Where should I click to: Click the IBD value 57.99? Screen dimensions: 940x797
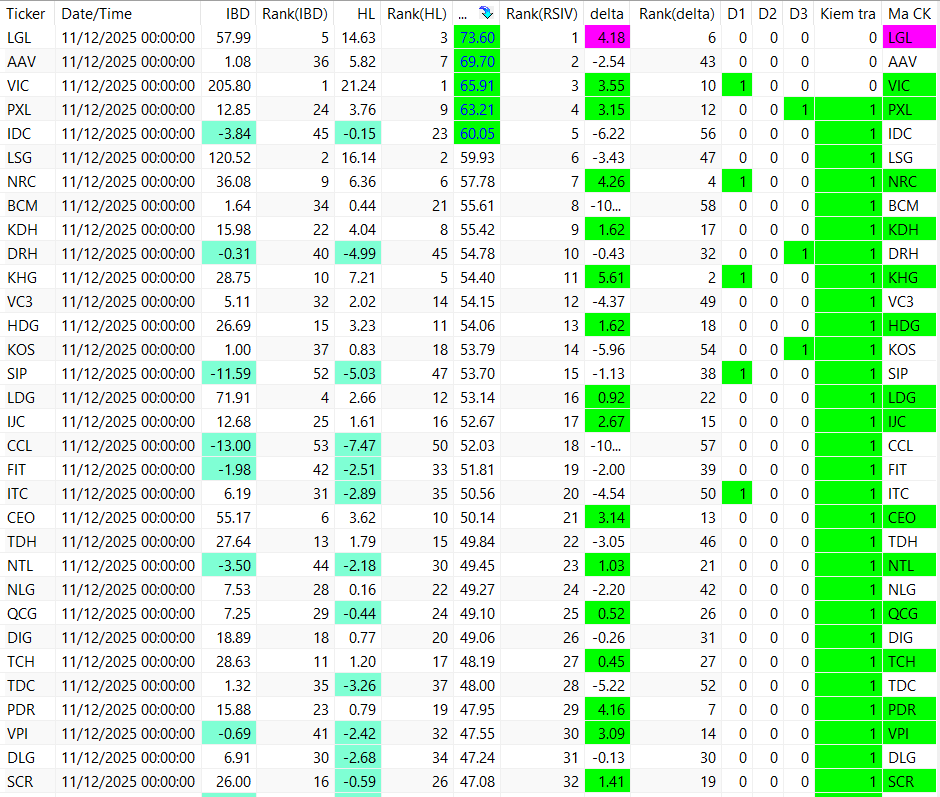point(234,38)
